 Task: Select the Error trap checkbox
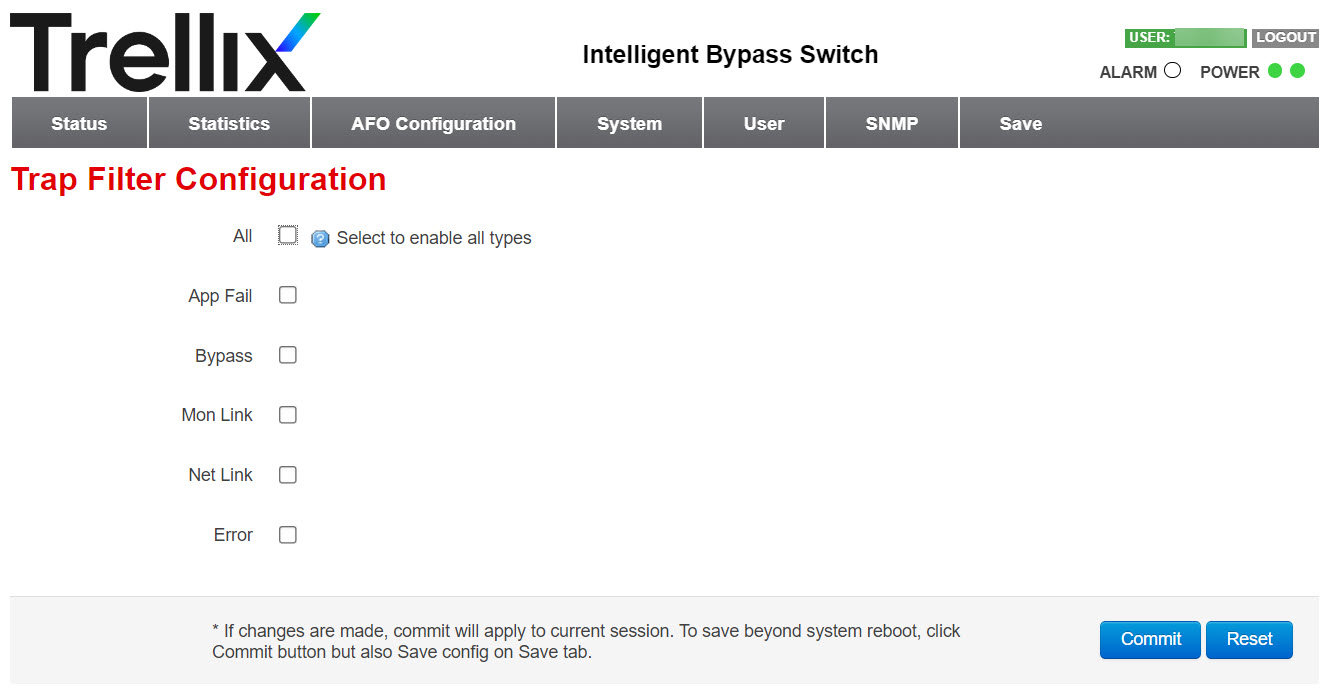pos(288,535)
